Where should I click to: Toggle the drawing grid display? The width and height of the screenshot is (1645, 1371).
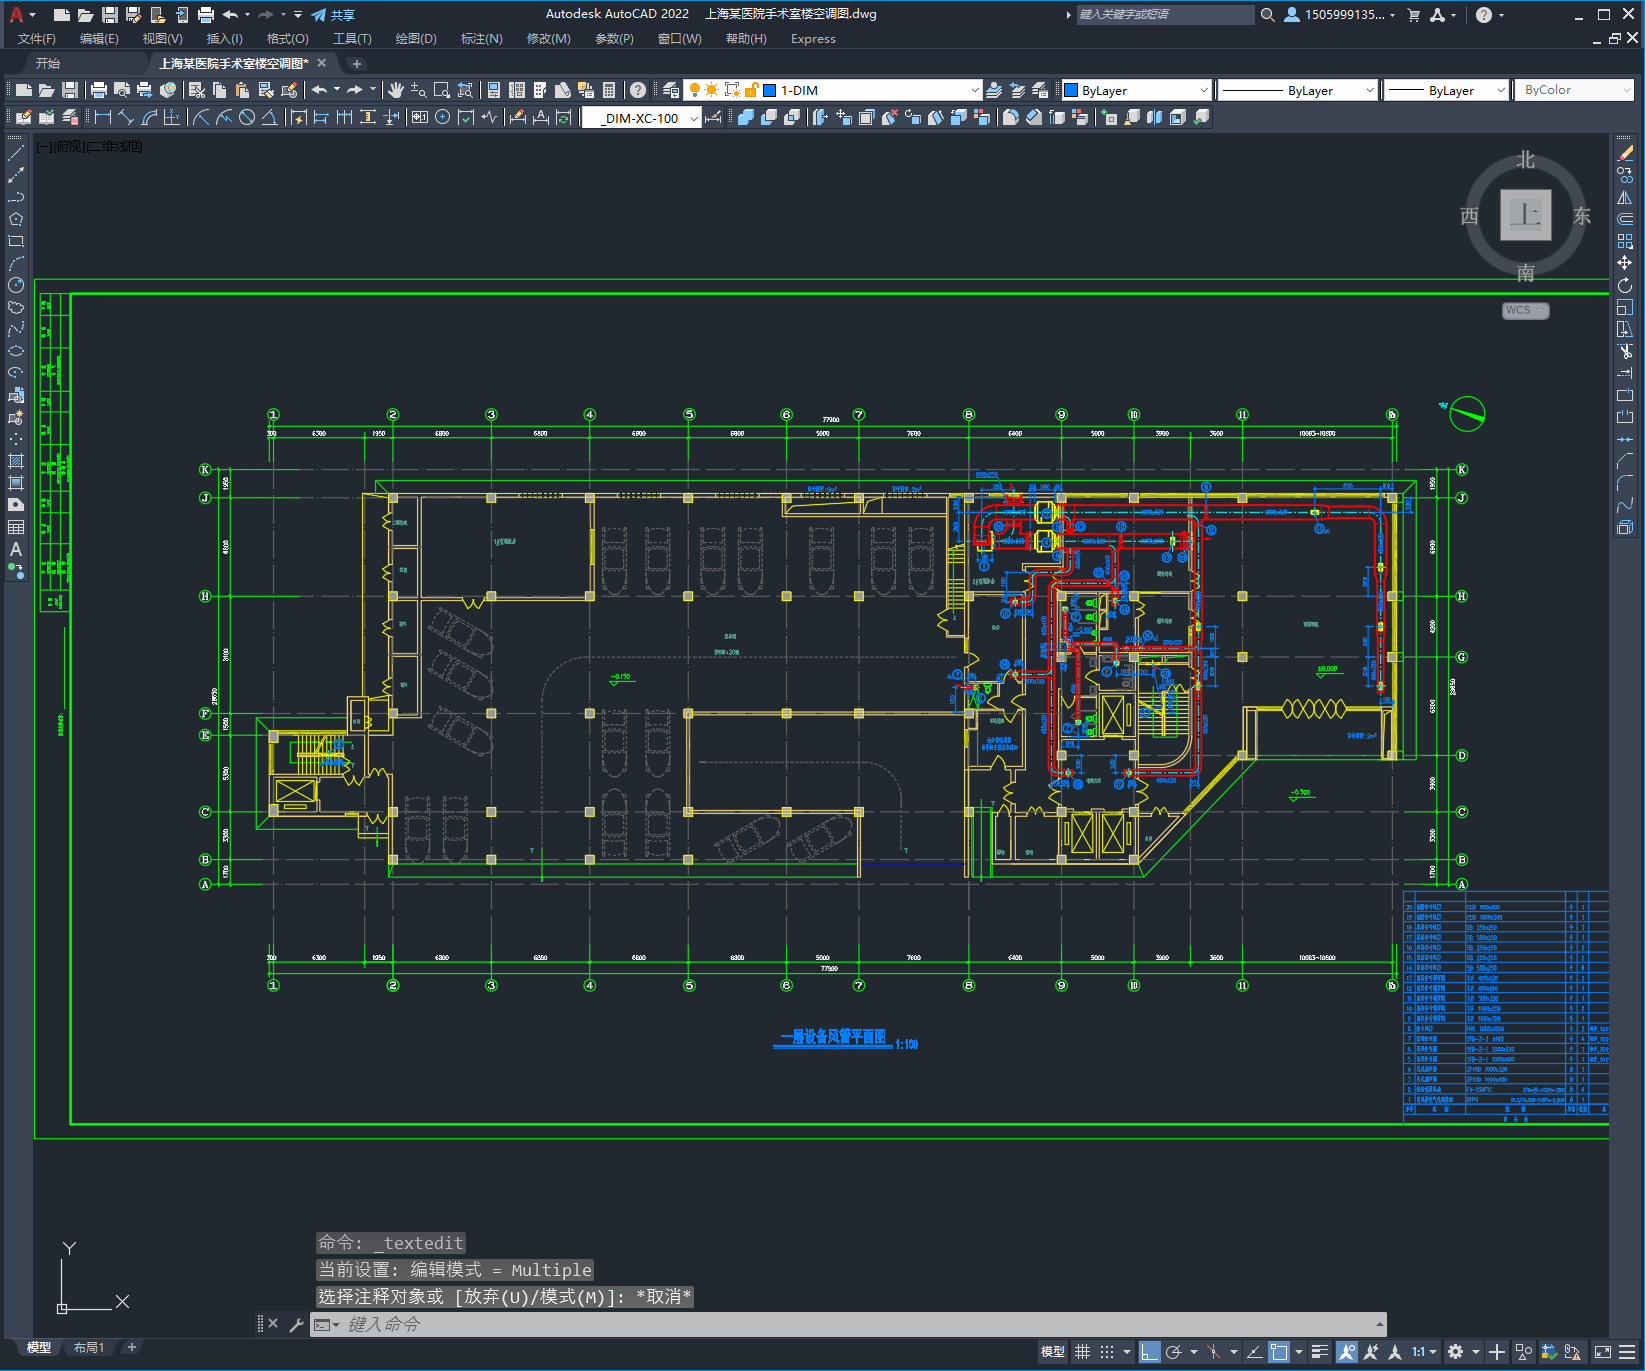tap(1082, 1352)
